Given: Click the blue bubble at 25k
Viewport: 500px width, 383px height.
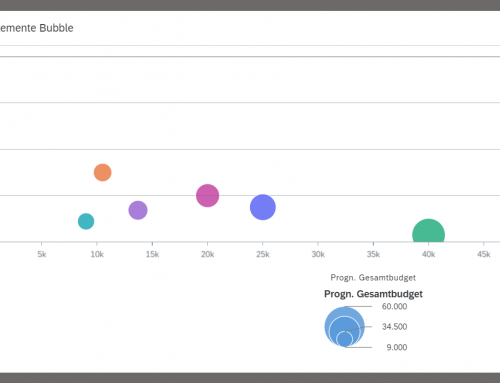Looking at the screenshot, I should coord(263,207).
